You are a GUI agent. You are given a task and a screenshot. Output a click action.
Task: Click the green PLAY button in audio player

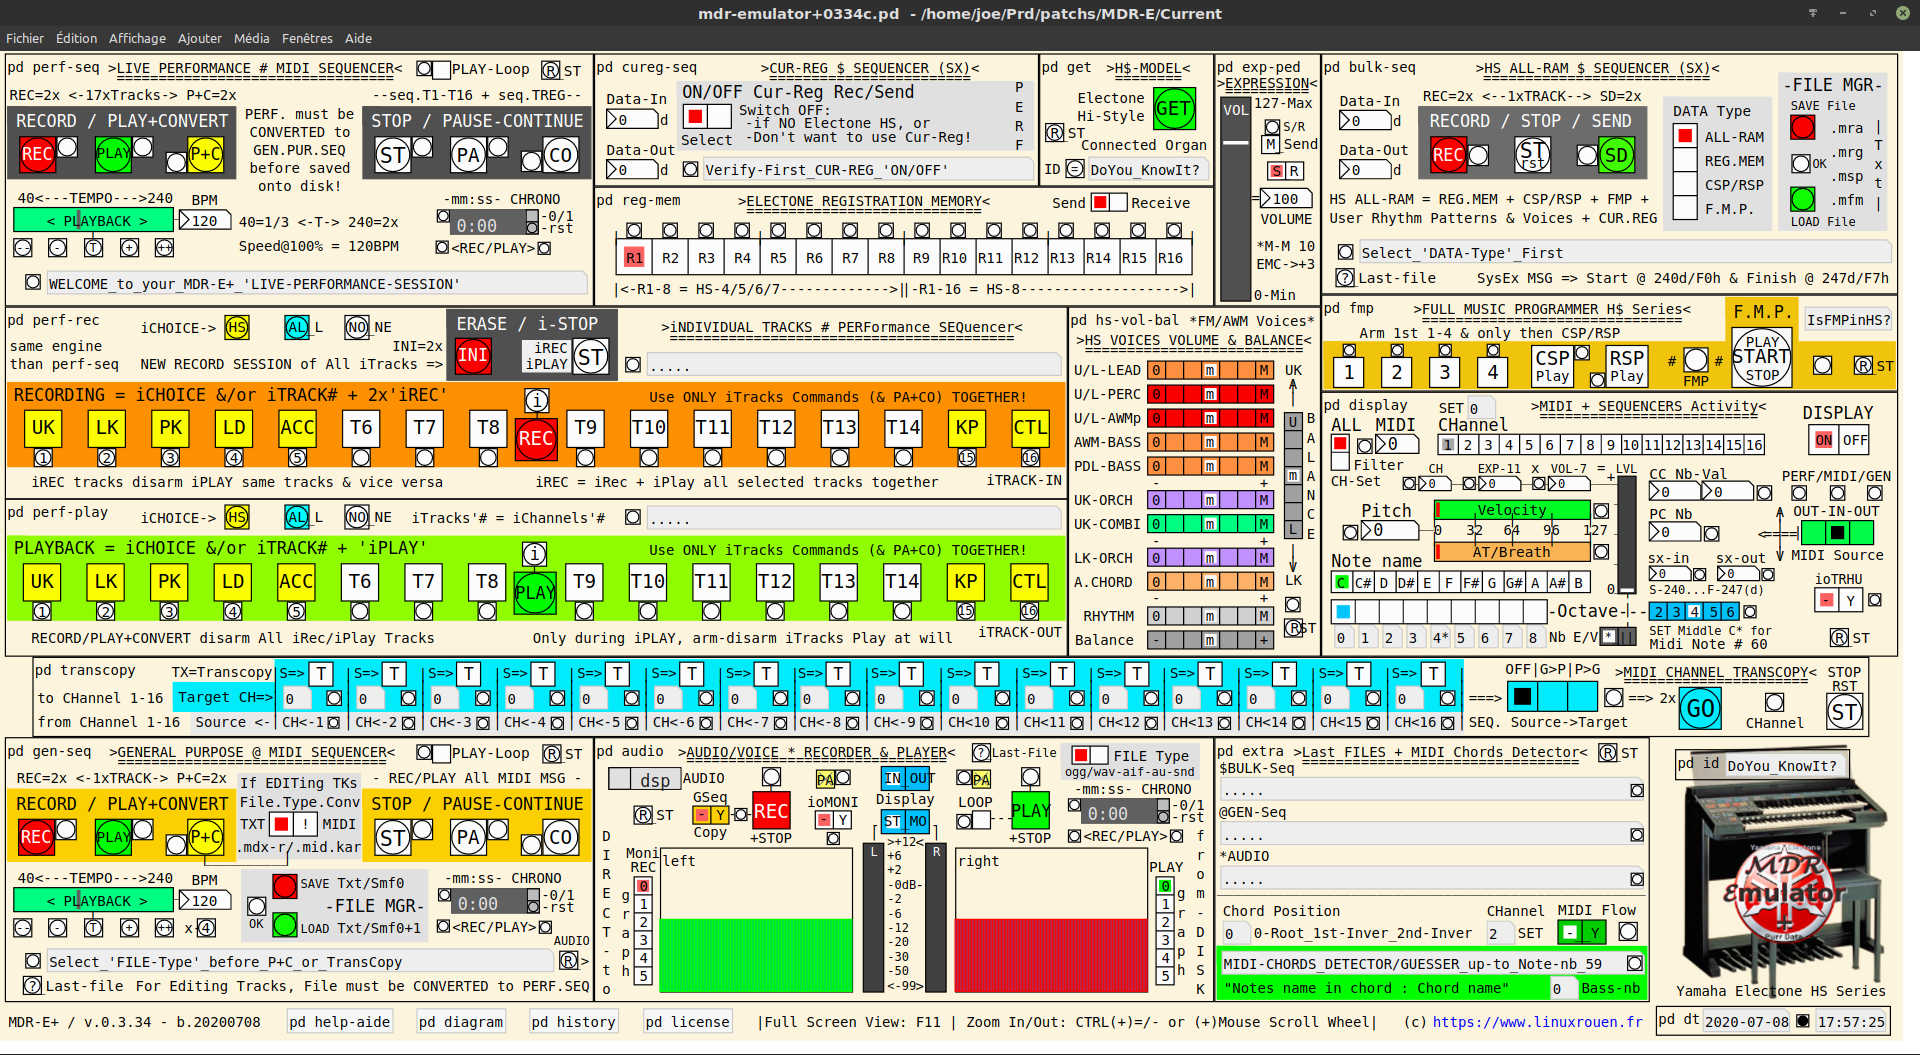click(1030, 811)
